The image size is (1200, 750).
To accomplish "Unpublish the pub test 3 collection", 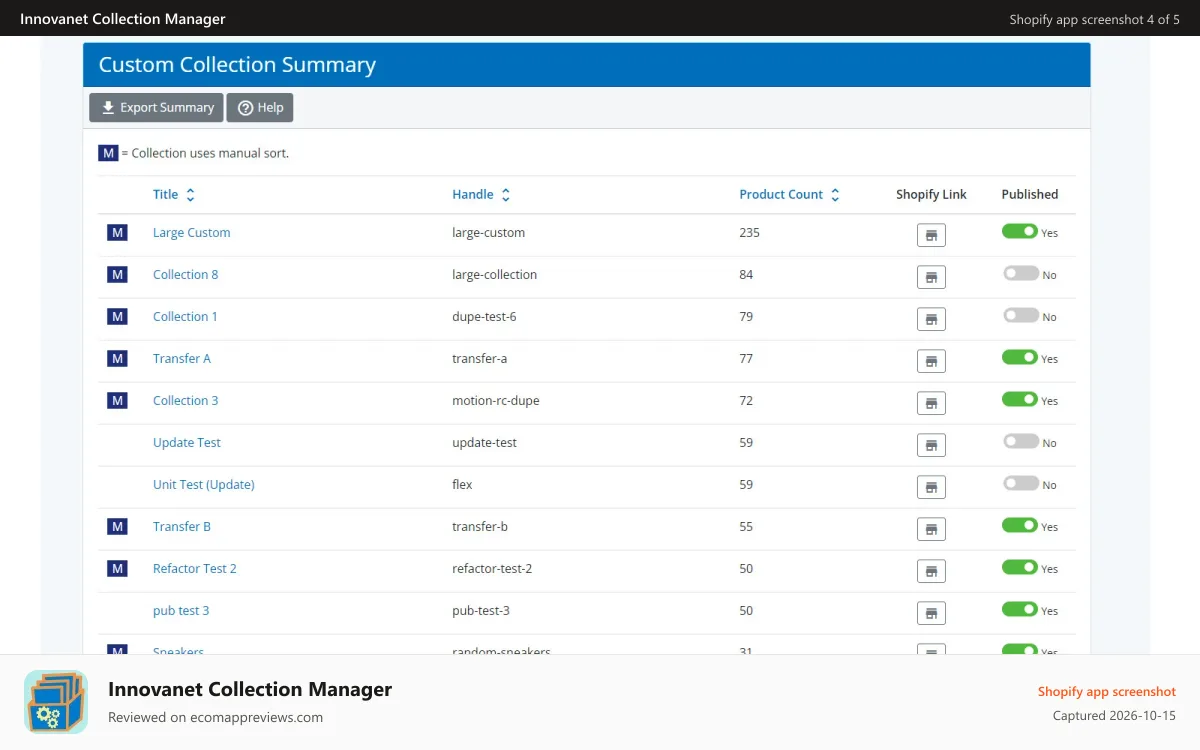I will click(1020, 609).
